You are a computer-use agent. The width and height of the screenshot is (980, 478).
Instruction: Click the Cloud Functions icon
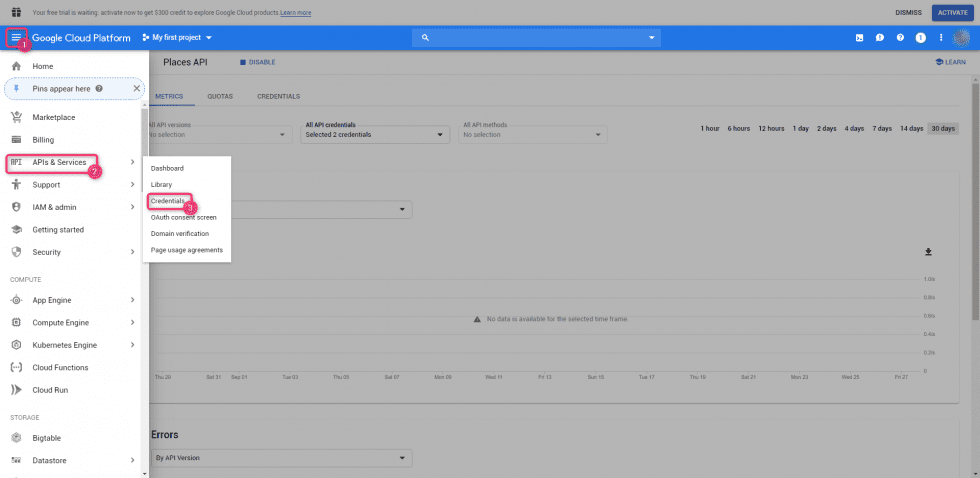[x=17, y=368]
